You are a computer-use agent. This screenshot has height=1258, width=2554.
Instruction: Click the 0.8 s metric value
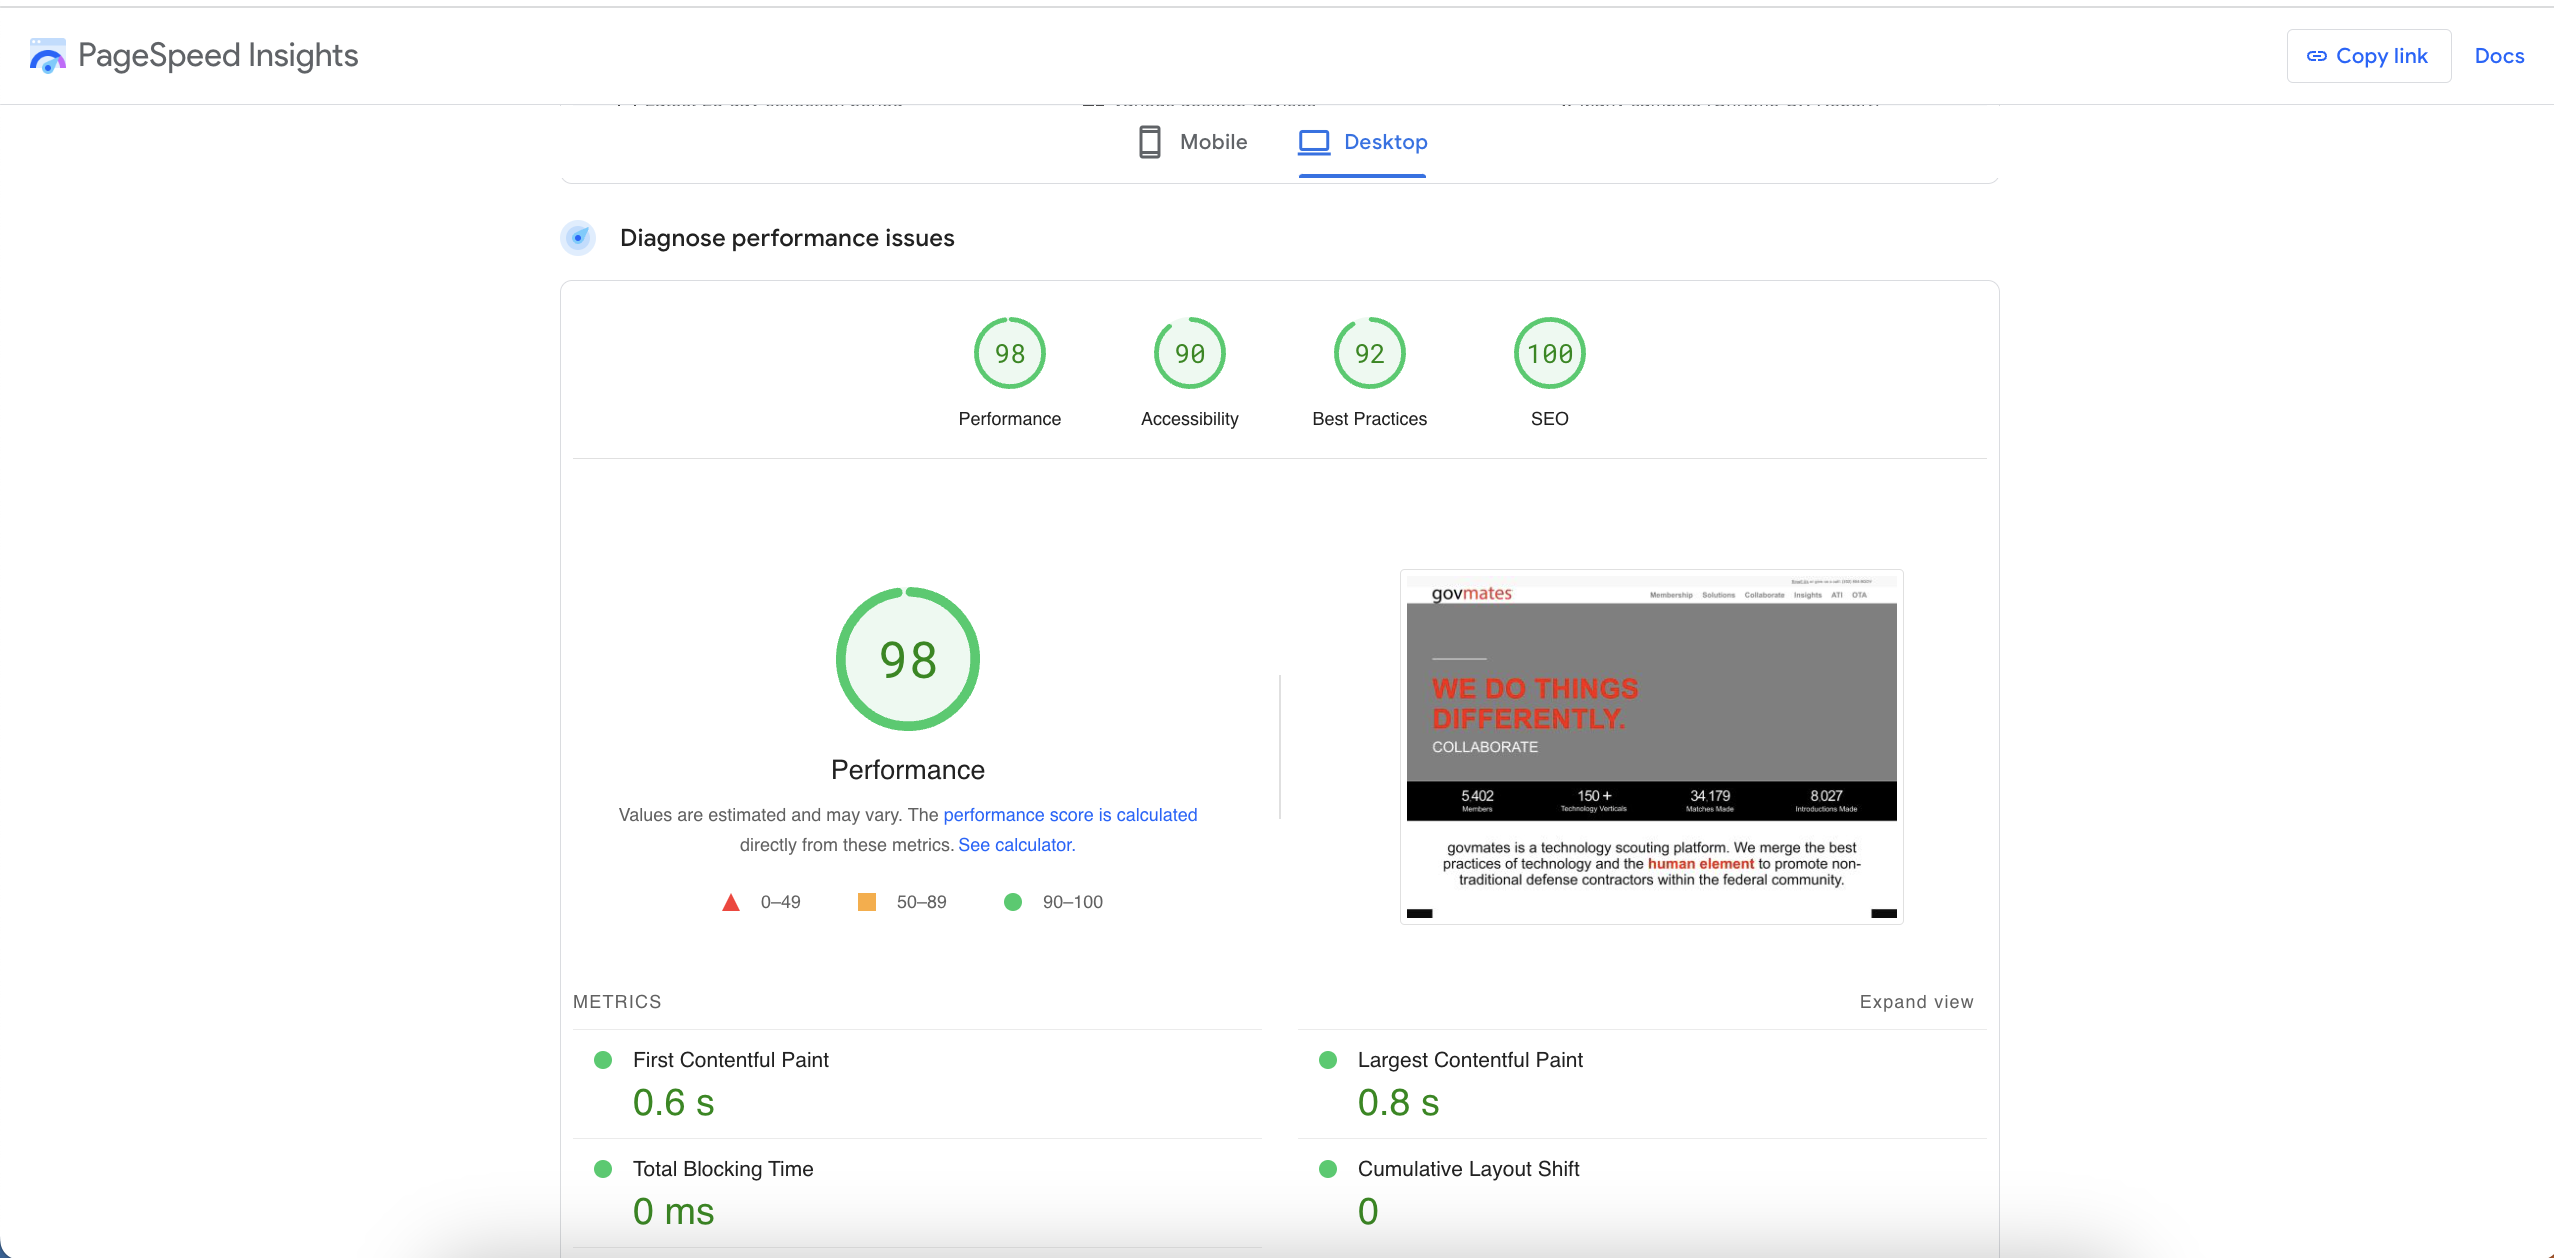(x=1398, y=1103)
